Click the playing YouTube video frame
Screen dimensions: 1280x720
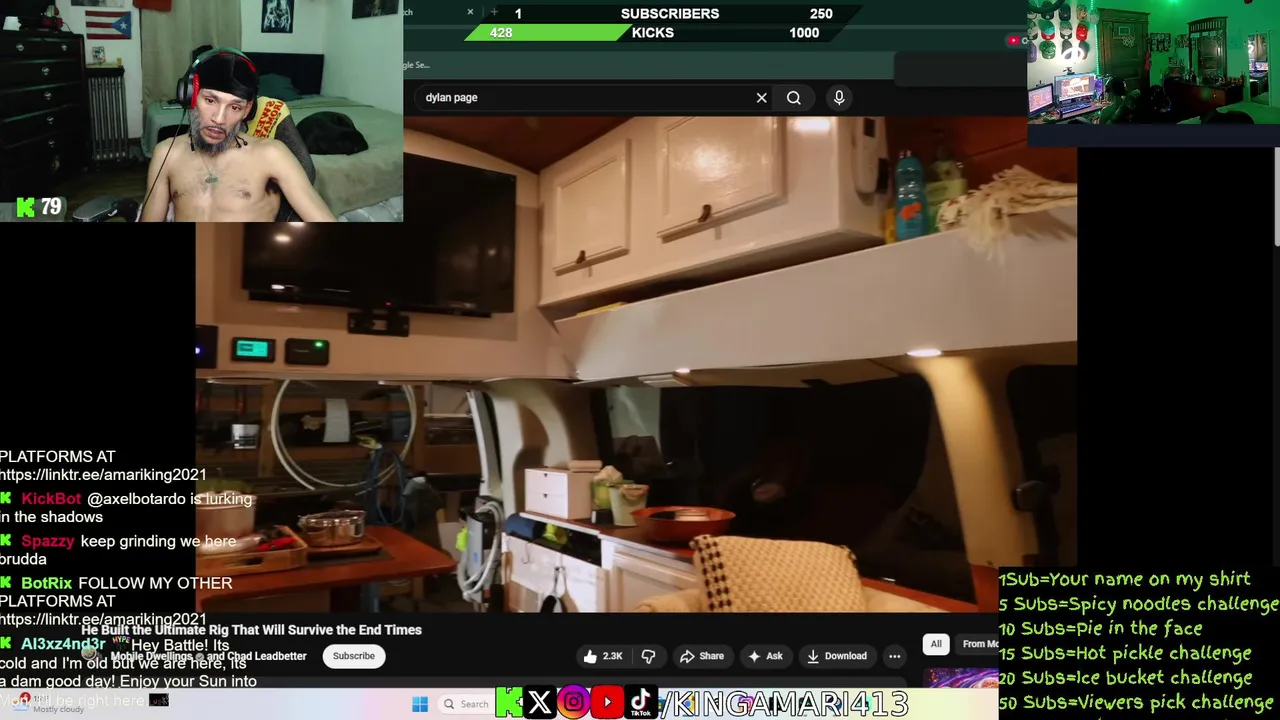[636, 364]
